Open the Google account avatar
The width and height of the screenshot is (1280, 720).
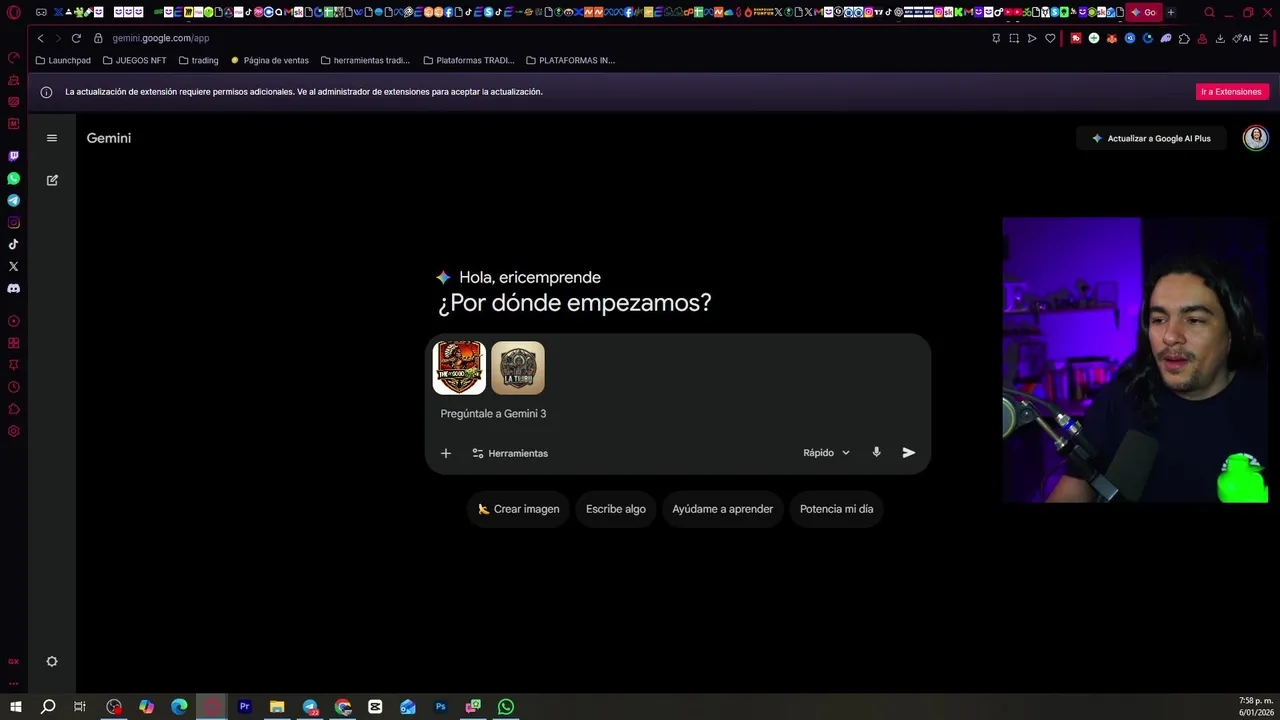click(x=1255, y=138)
